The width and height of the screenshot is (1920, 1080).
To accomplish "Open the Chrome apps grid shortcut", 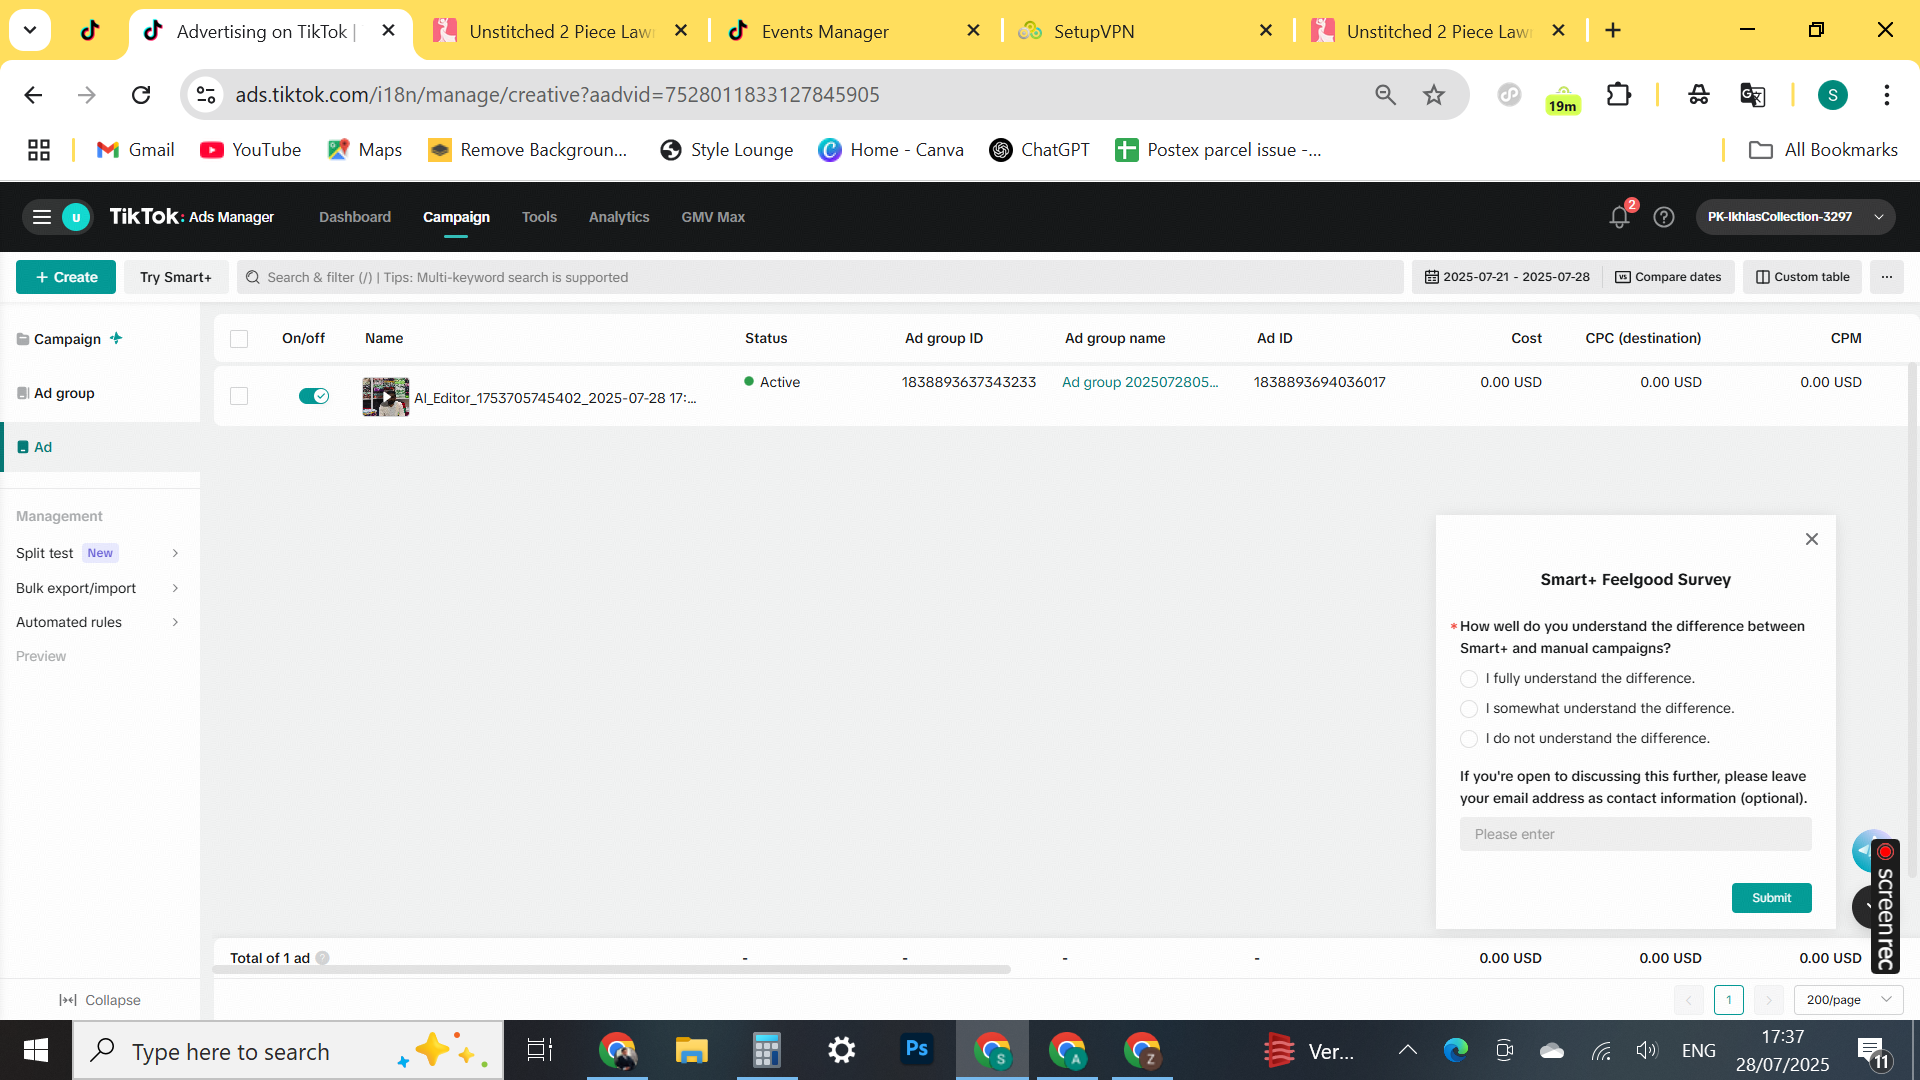I will [x=39, y=150].
